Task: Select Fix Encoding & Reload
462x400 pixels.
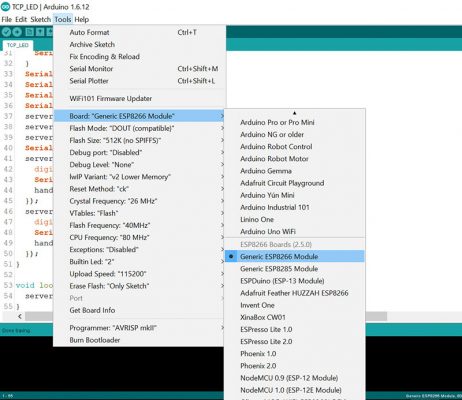Action: [139, 57]
